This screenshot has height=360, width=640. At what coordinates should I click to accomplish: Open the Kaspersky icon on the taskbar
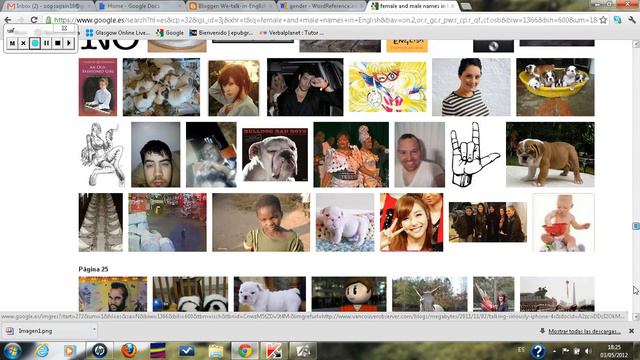click(273, 351)
